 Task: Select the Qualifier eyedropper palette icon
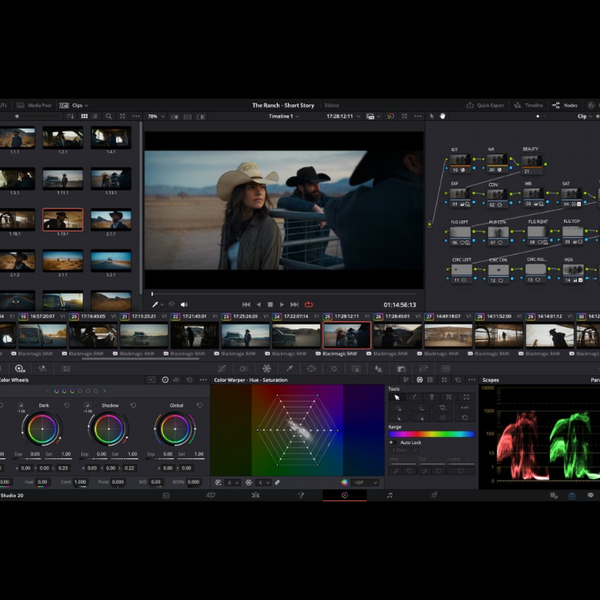289,368
